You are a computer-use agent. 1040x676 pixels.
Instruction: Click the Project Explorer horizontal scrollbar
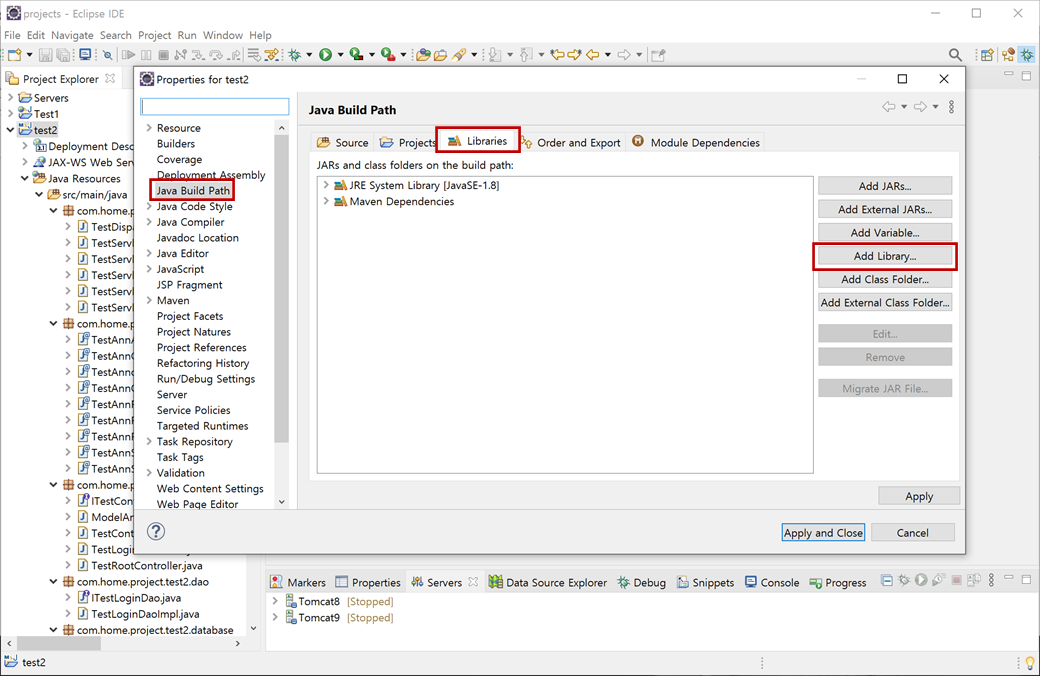pos(59,643)
